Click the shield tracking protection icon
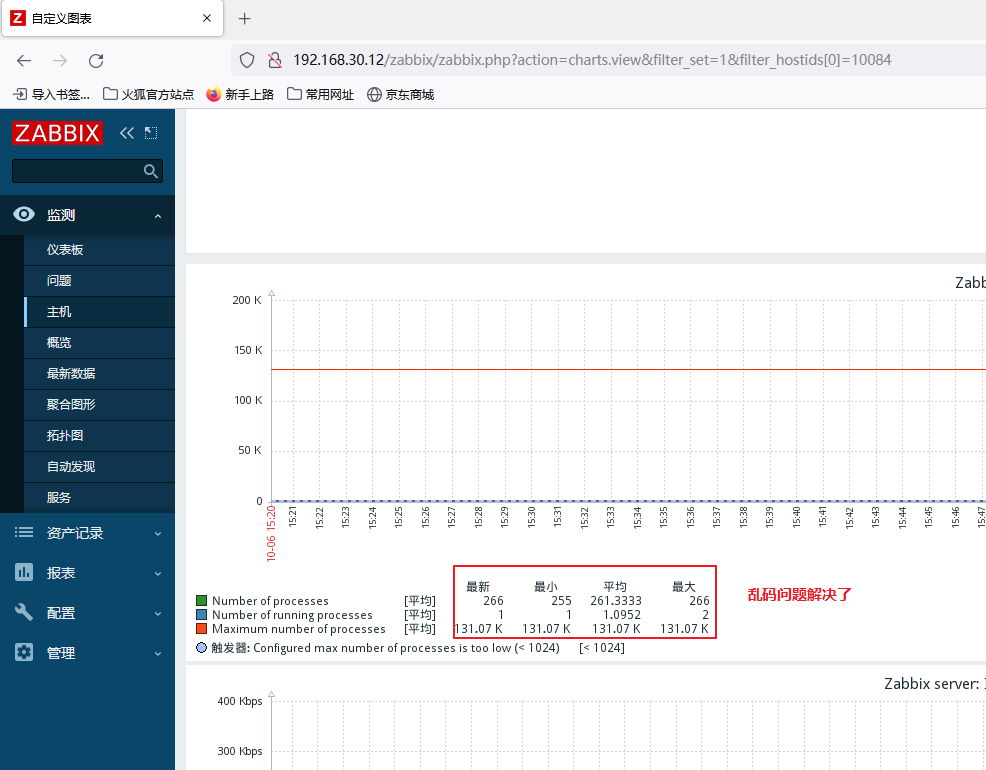 pos(247,60)
